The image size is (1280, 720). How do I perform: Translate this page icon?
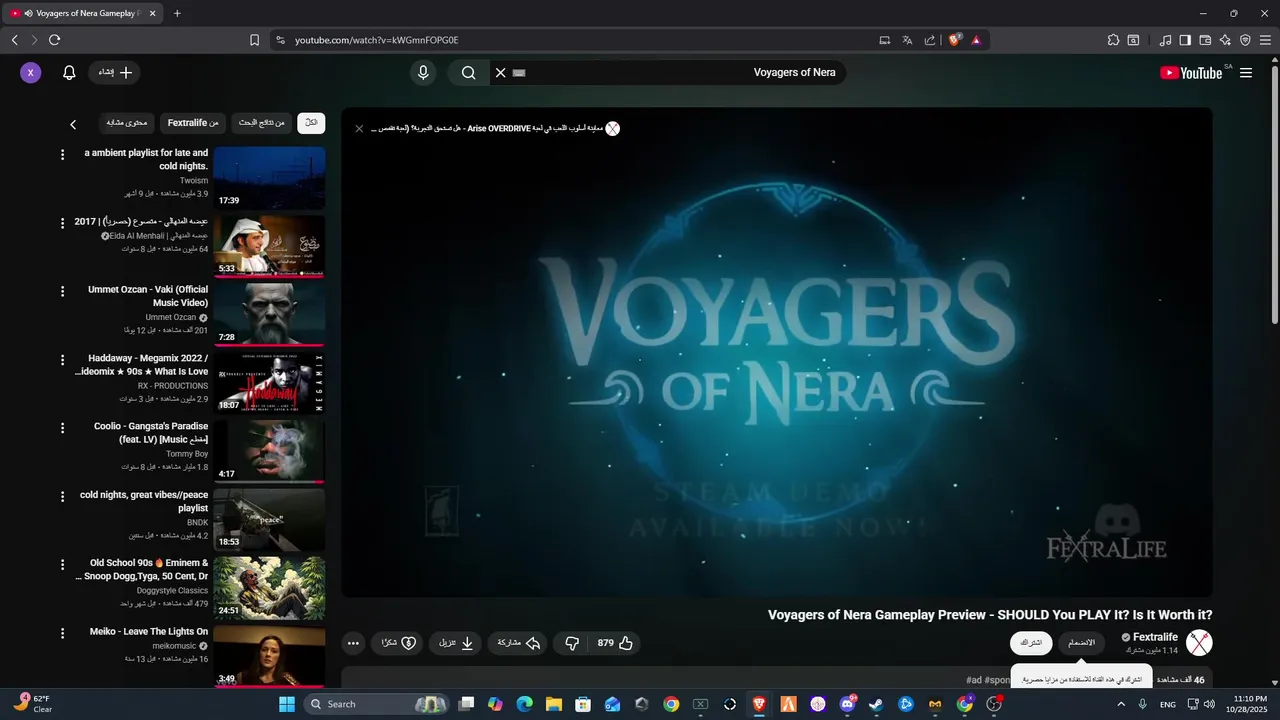pos(907,40)
